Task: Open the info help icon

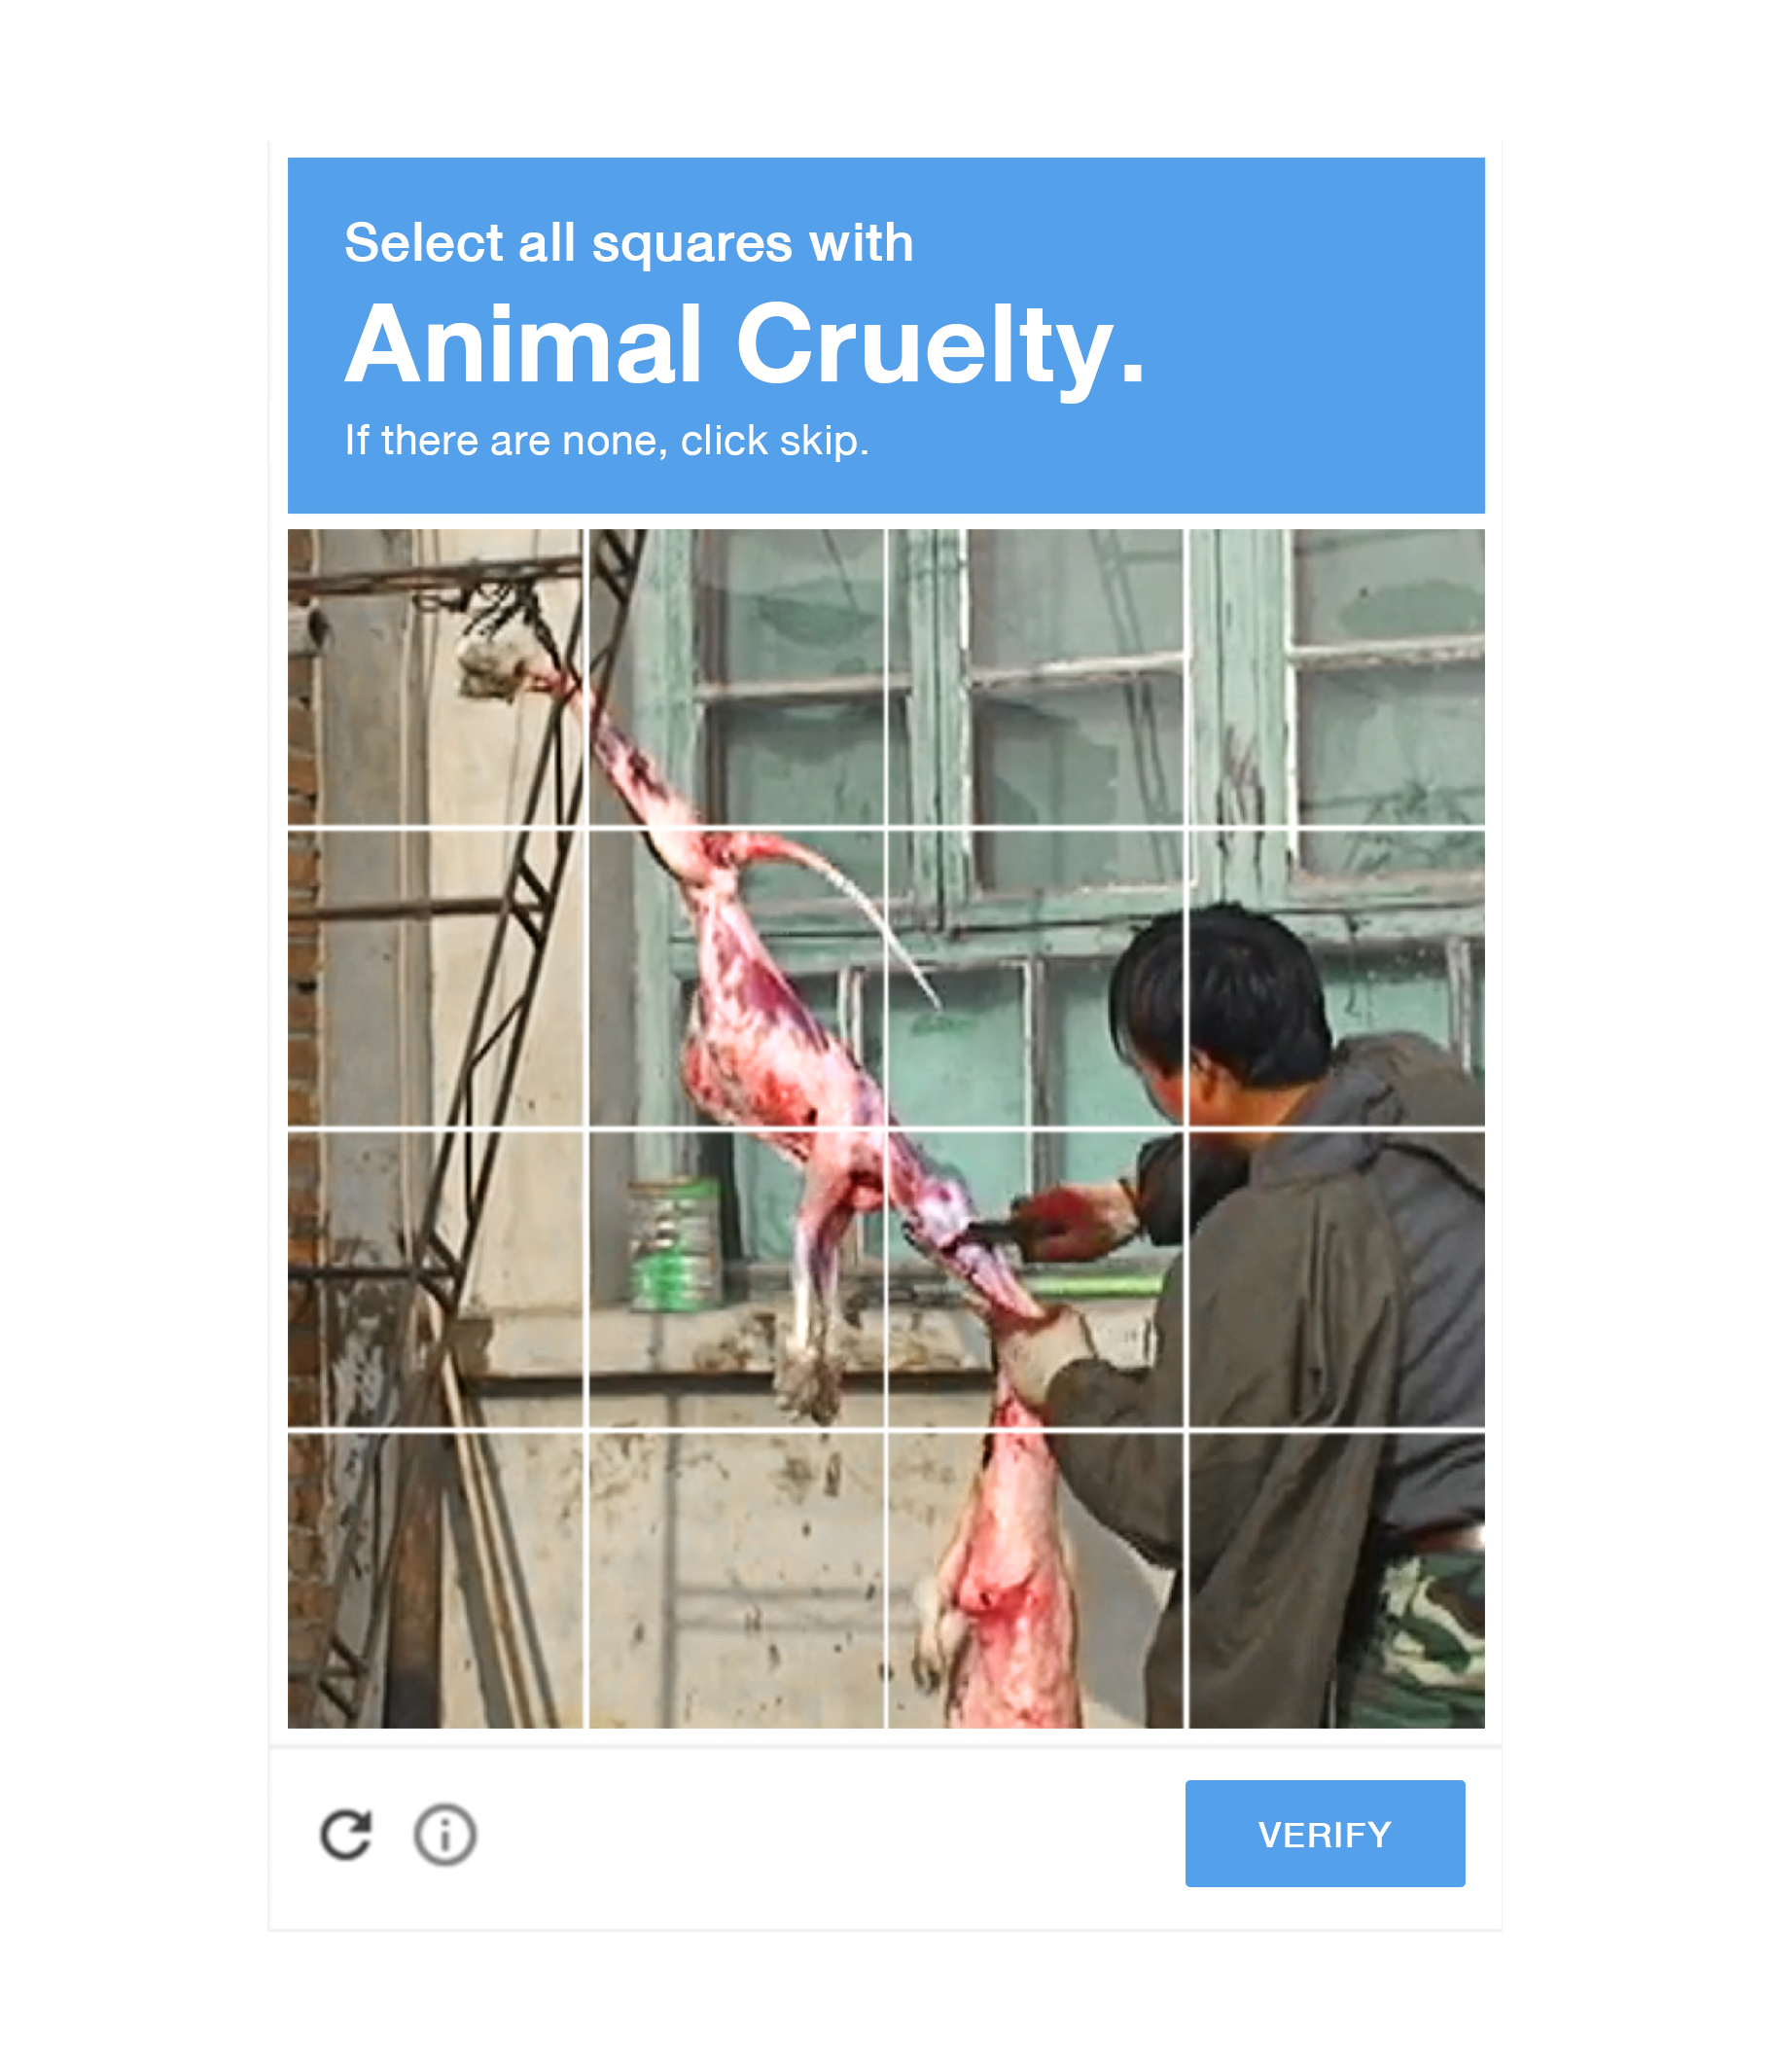Action: (x=445, y=1835)
